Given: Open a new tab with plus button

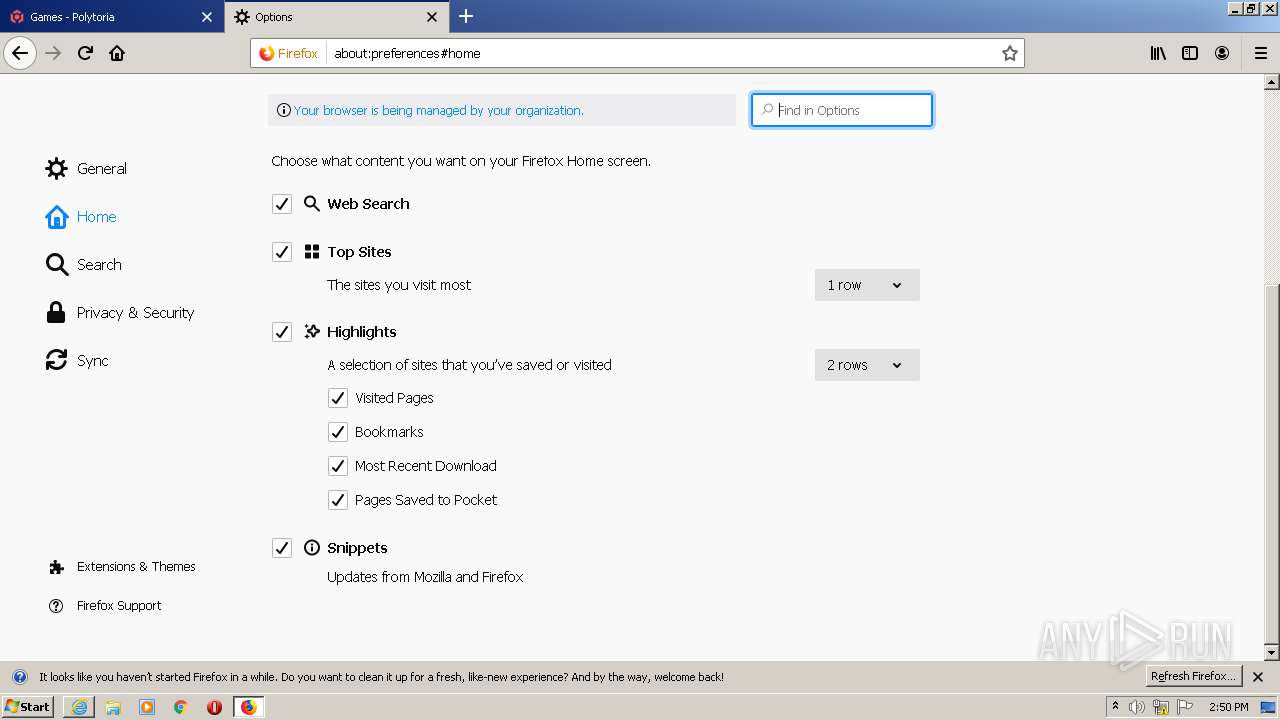Looking at the screenshot, I should pyautogui.click(x=466, y=16).
